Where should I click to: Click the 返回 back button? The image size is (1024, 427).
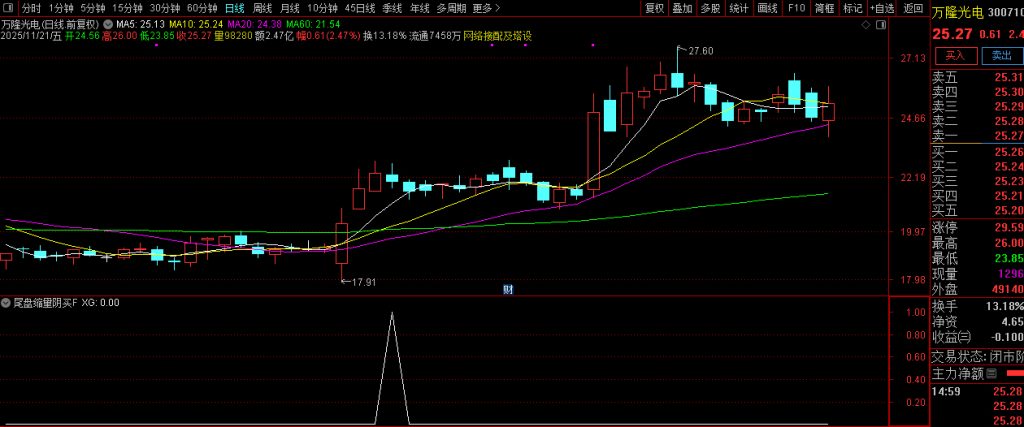click(x=913, y=8)
